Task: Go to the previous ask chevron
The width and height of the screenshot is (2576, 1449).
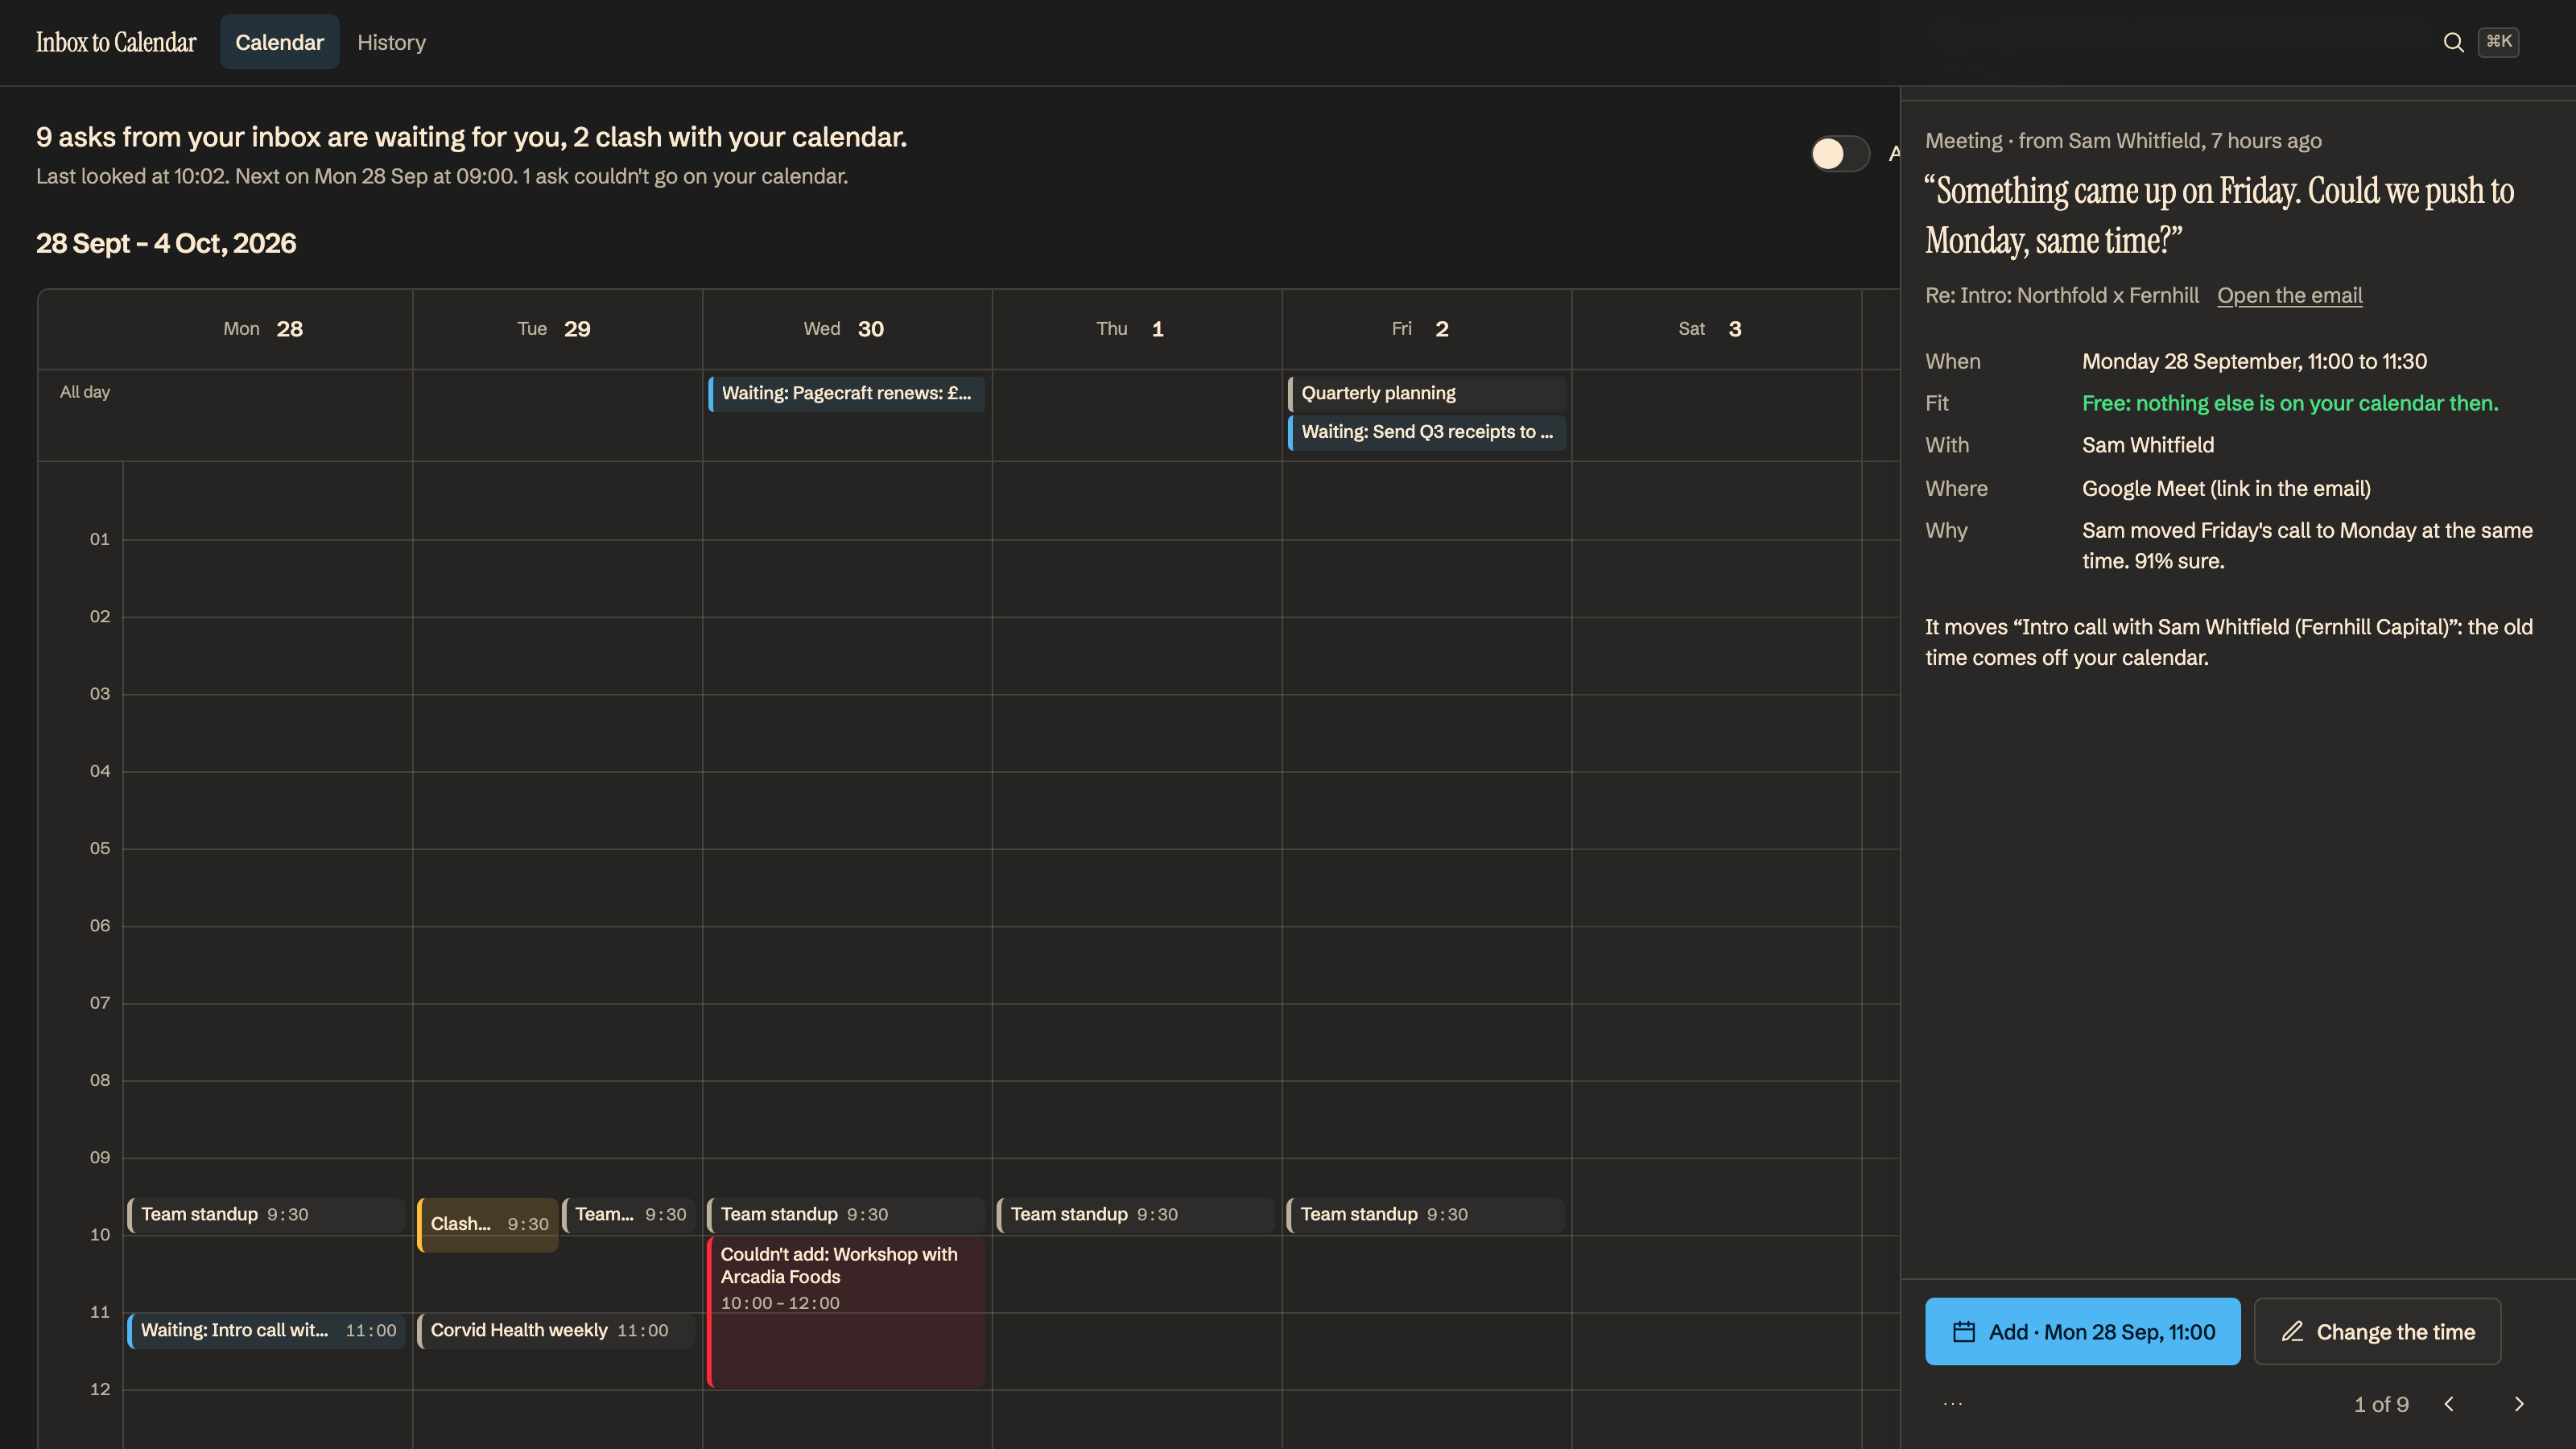Action: point(2449,1404)
